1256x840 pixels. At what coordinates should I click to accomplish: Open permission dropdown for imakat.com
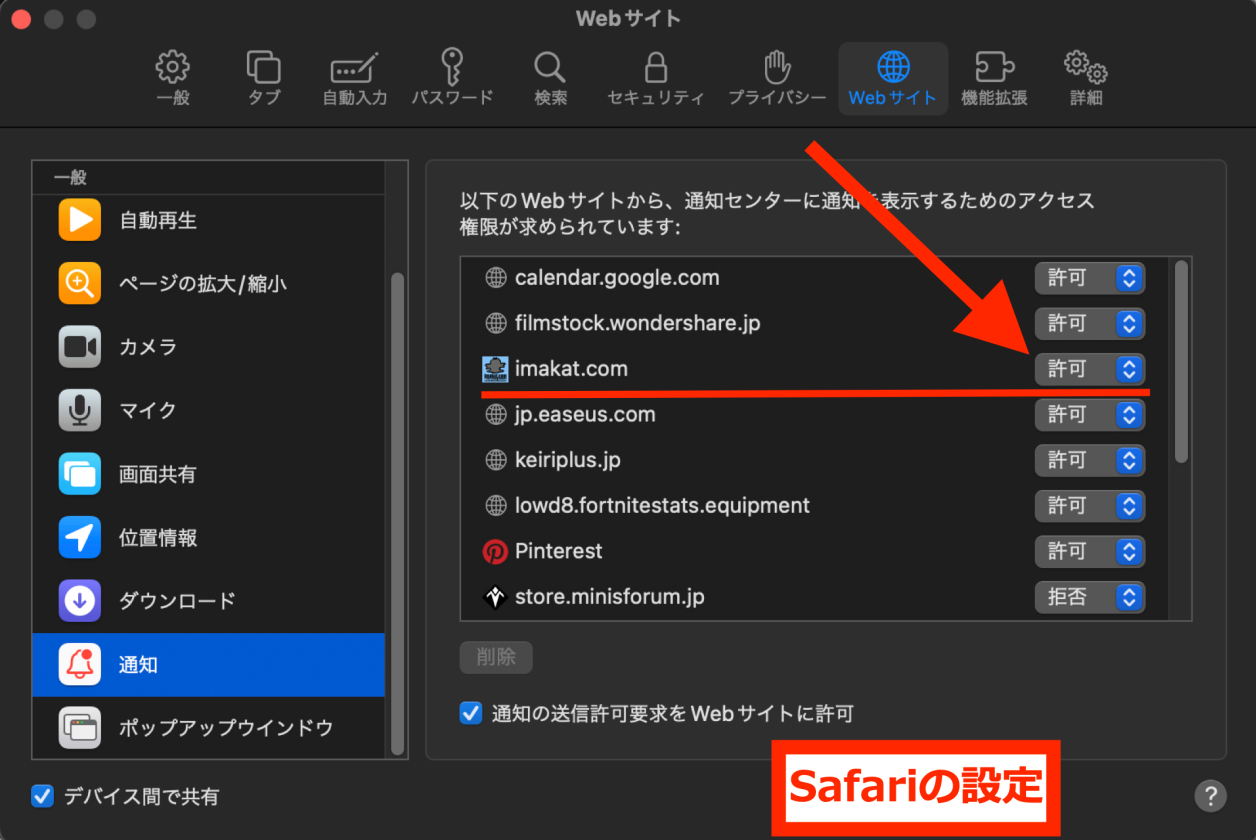tap(1089, 369)
